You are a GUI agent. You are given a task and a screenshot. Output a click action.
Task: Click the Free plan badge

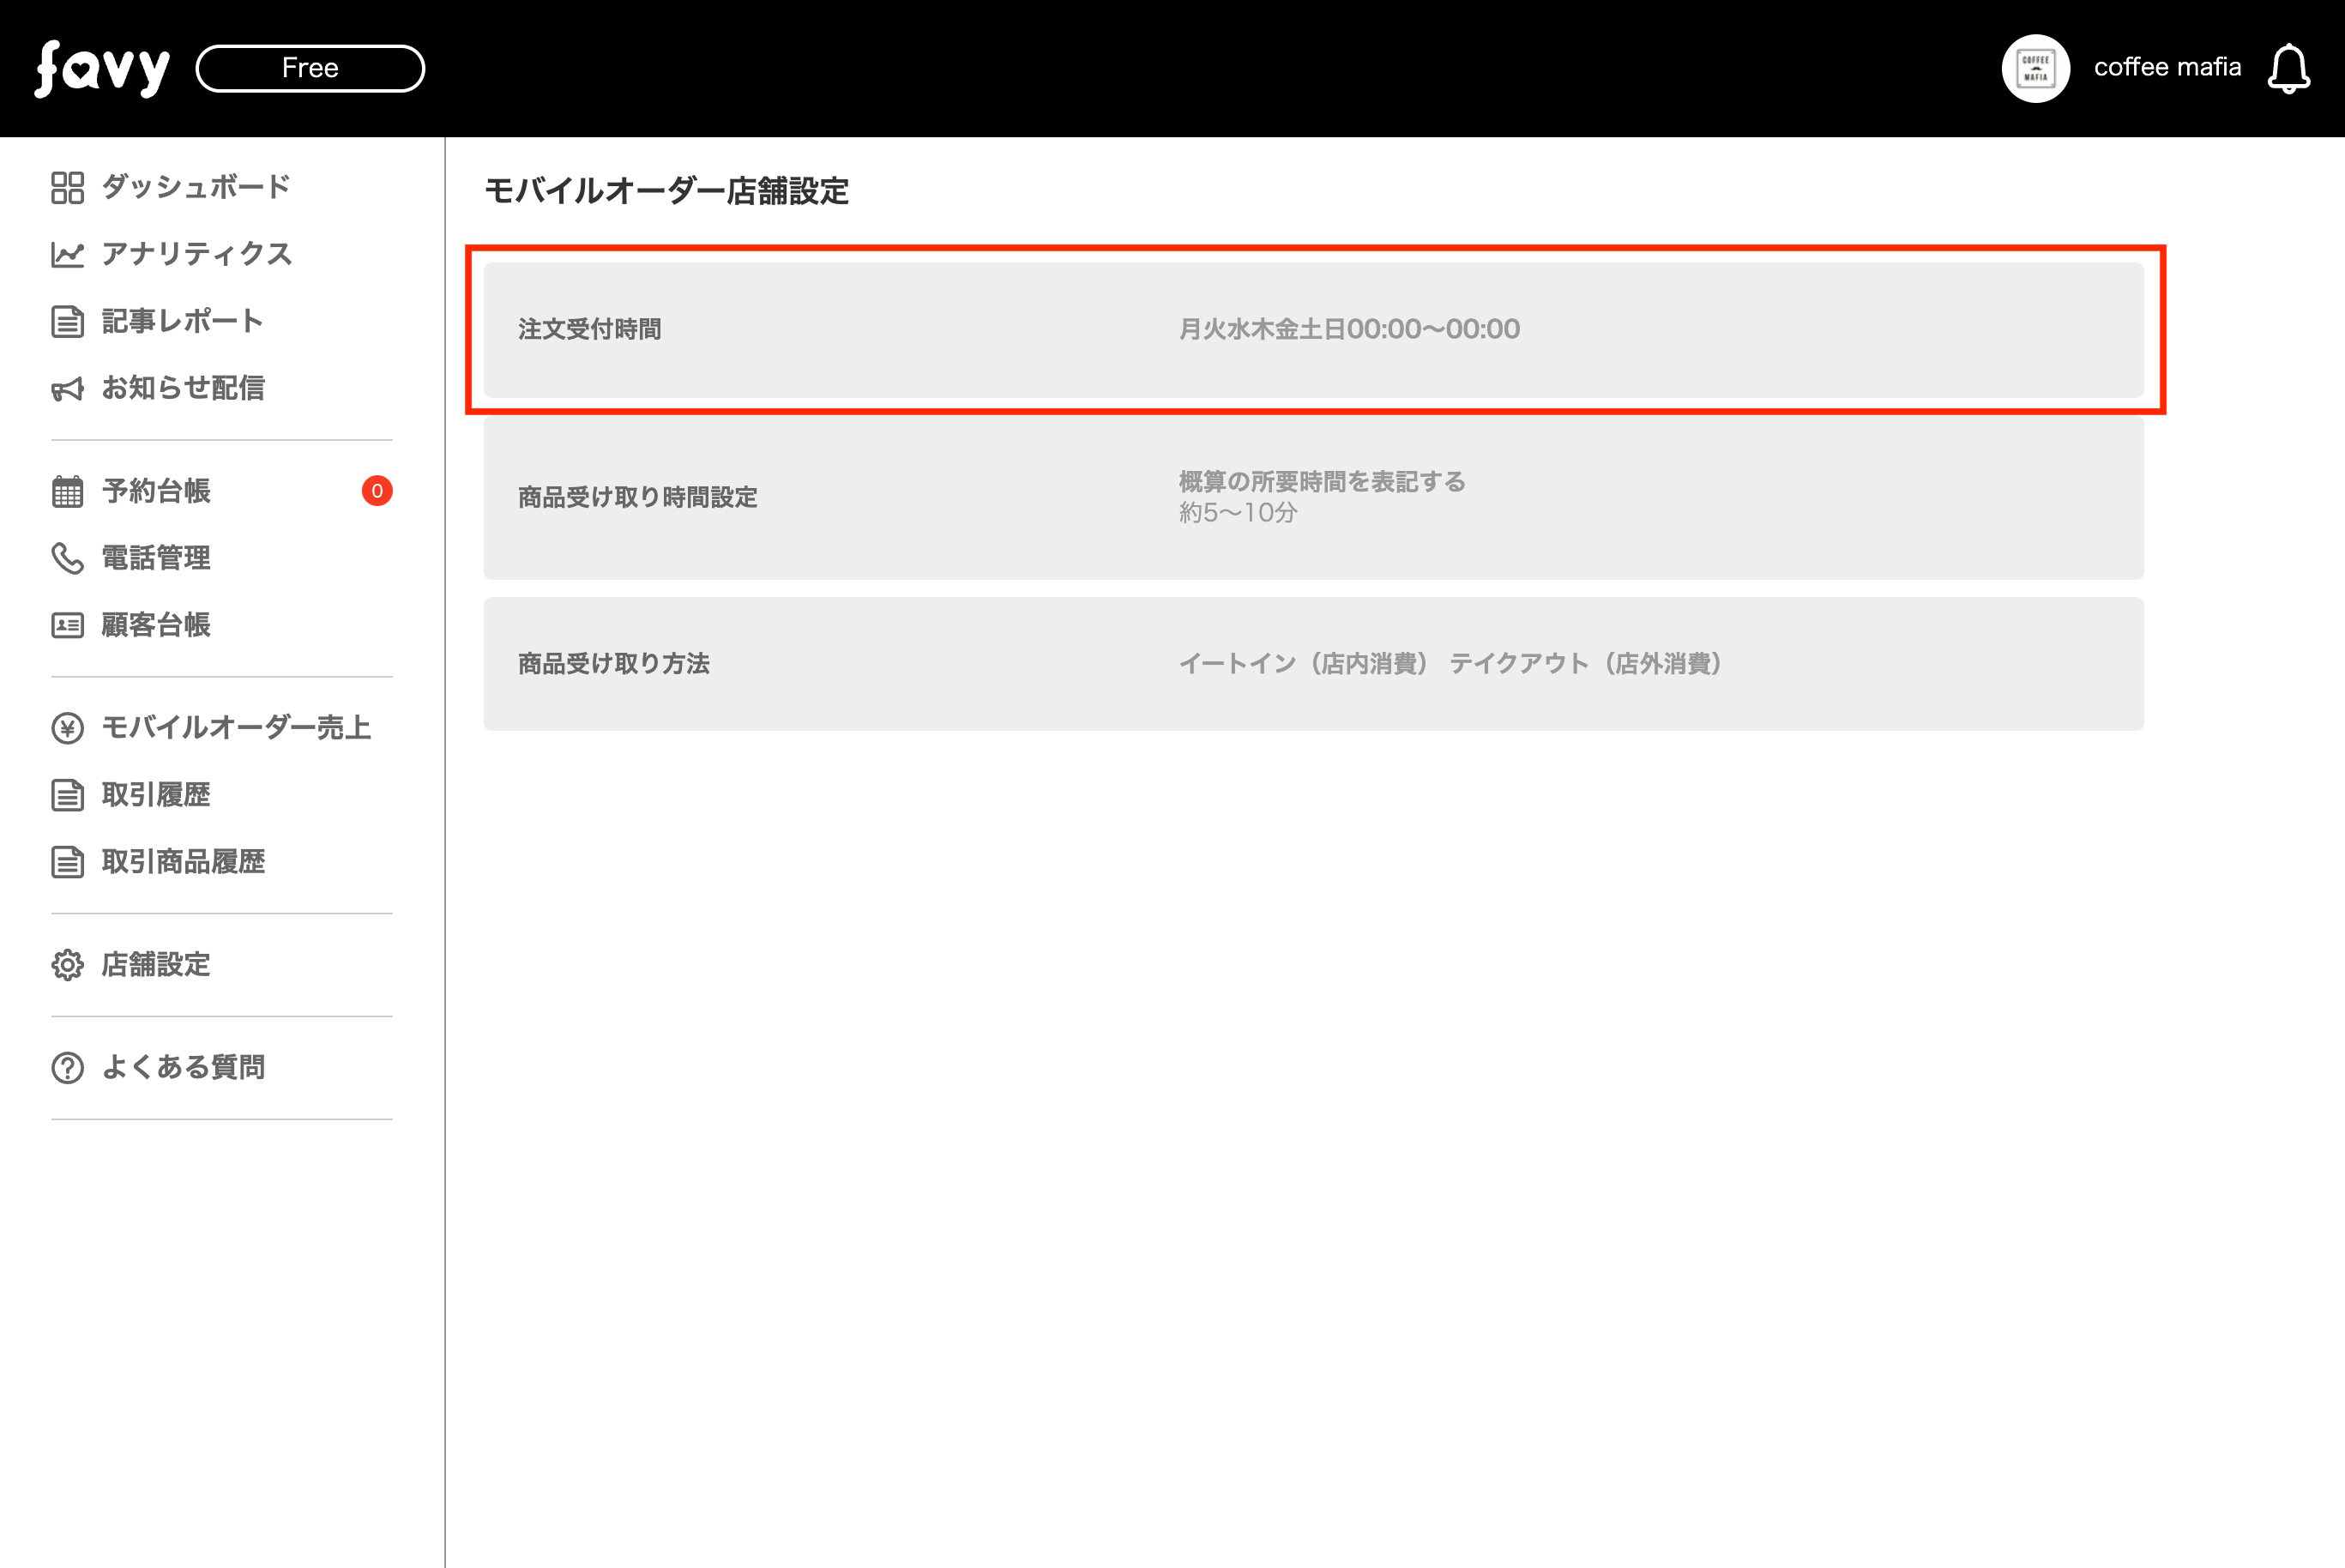point(310,68)
